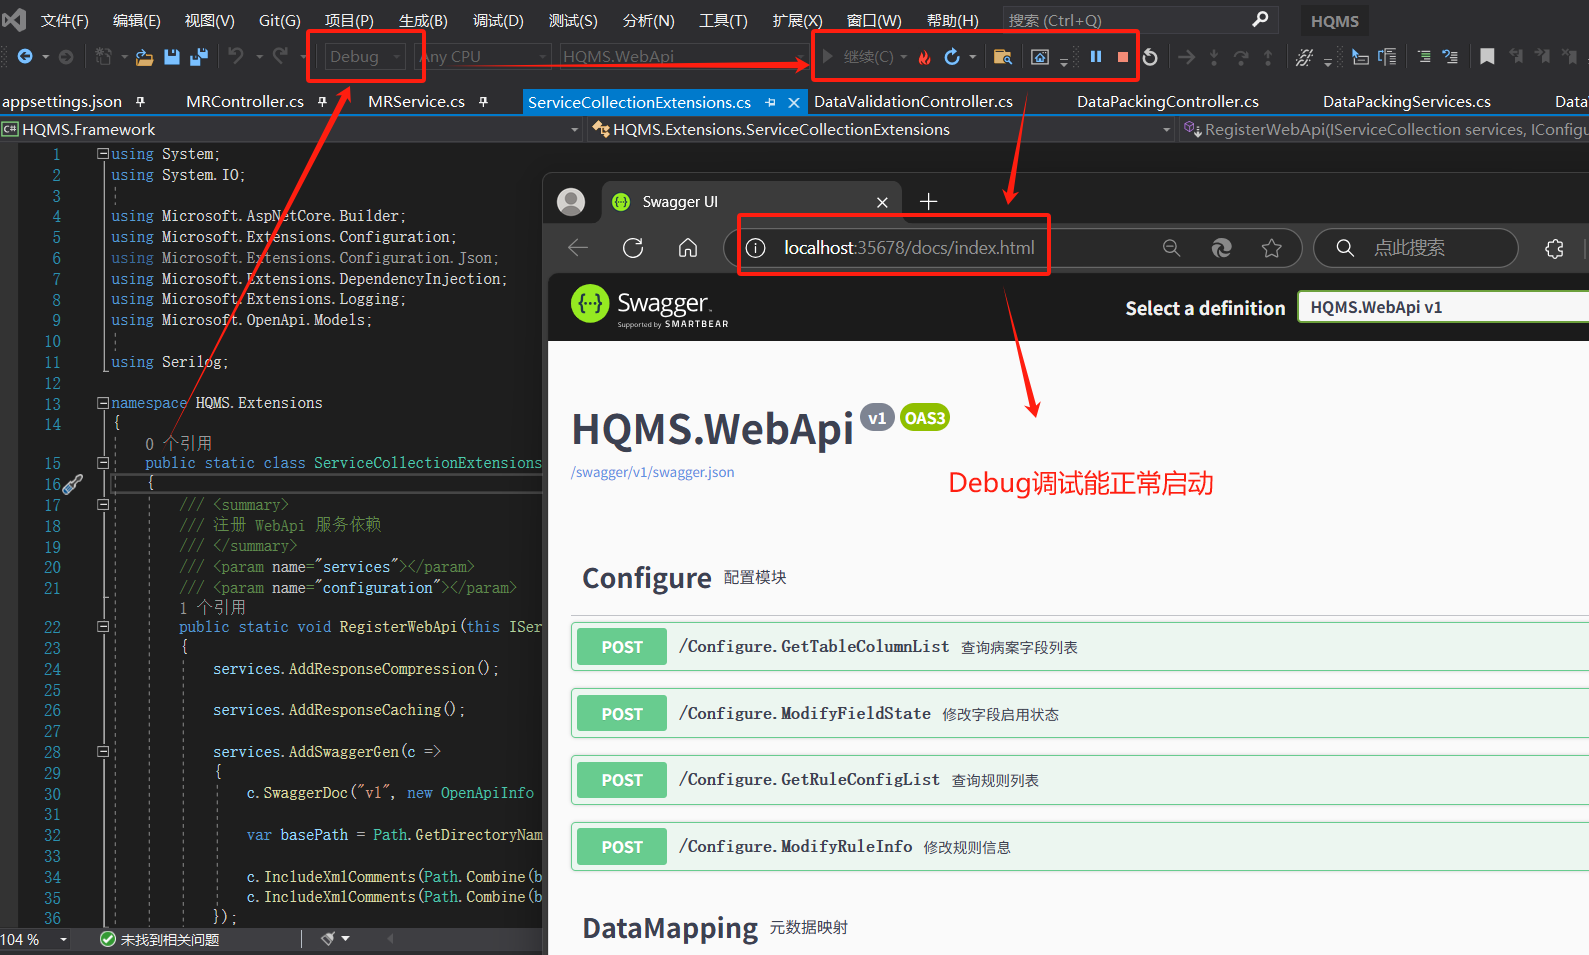The height and width of the screenshot is (955, 1589).
Task: Click the Step Into icon
Action: click(x=1214, y=57)
